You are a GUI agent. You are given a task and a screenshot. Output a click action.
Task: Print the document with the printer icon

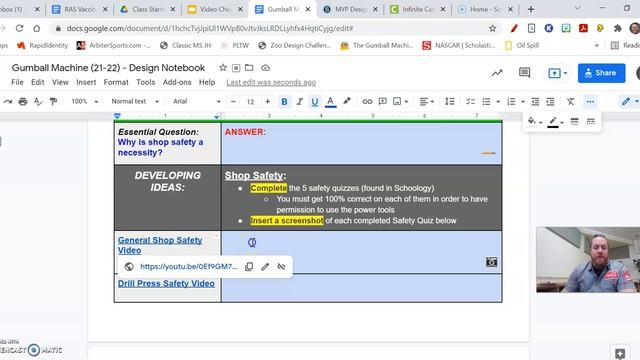(23, 101)
